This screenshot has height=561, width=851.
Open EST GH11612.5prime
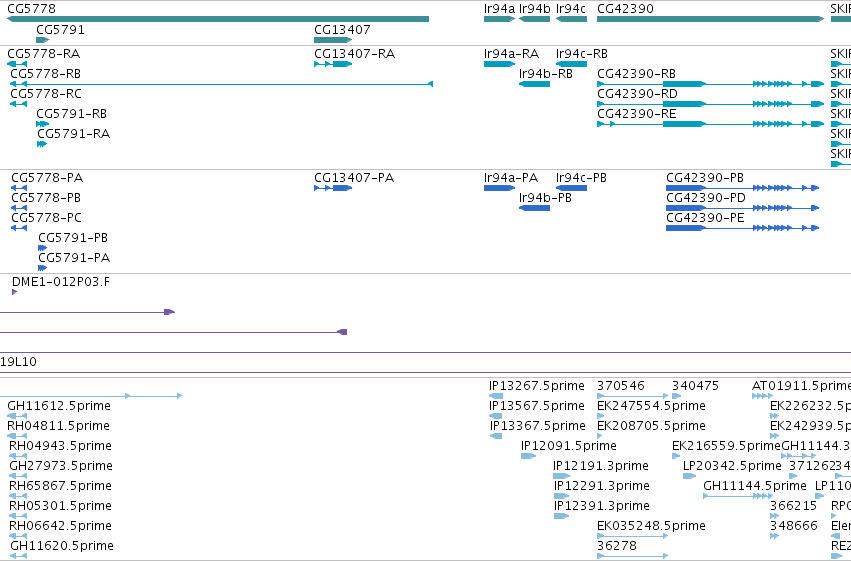(59, 406)
